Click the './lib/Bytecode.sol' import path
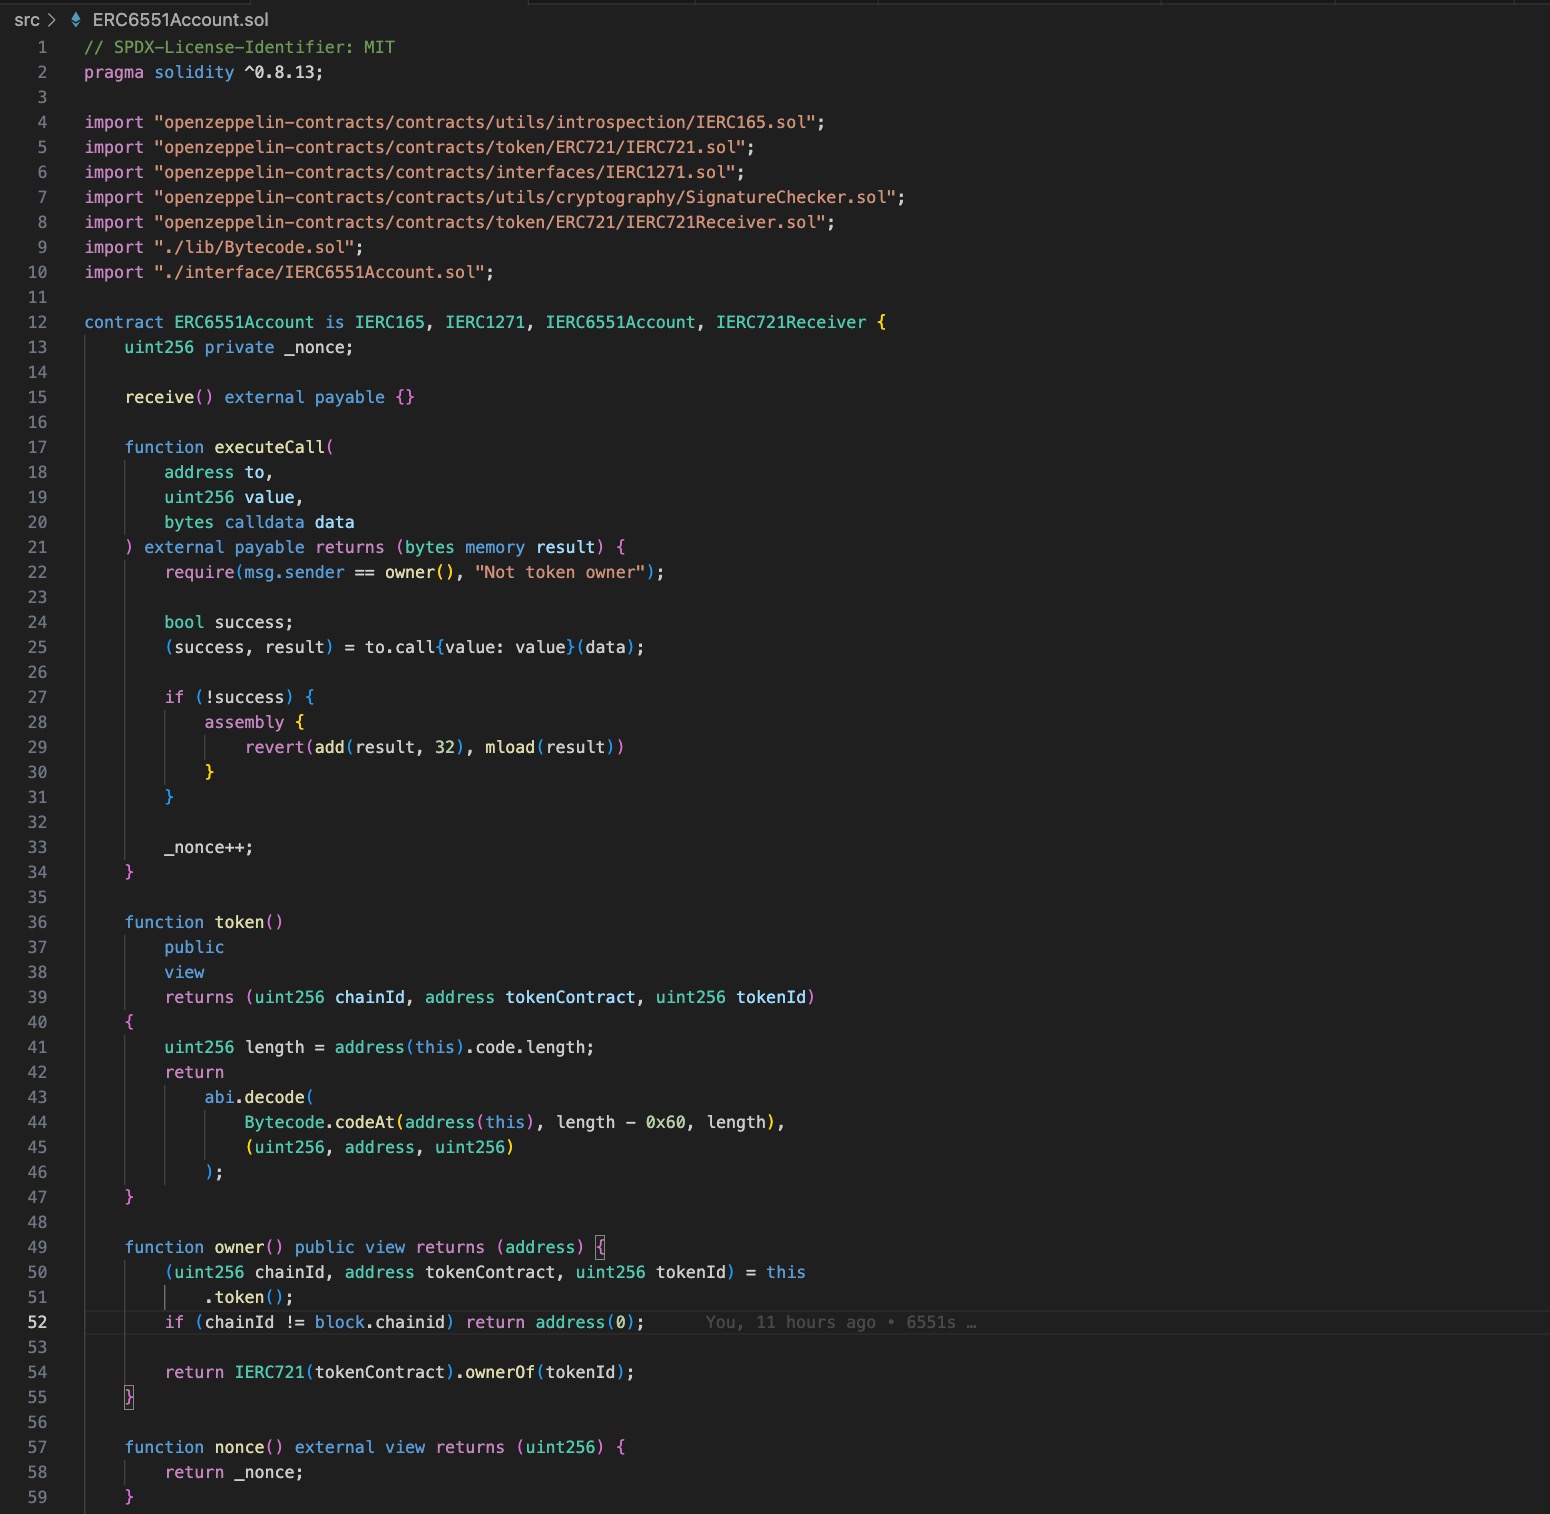1550x1514 pixels. coord(254,247)
